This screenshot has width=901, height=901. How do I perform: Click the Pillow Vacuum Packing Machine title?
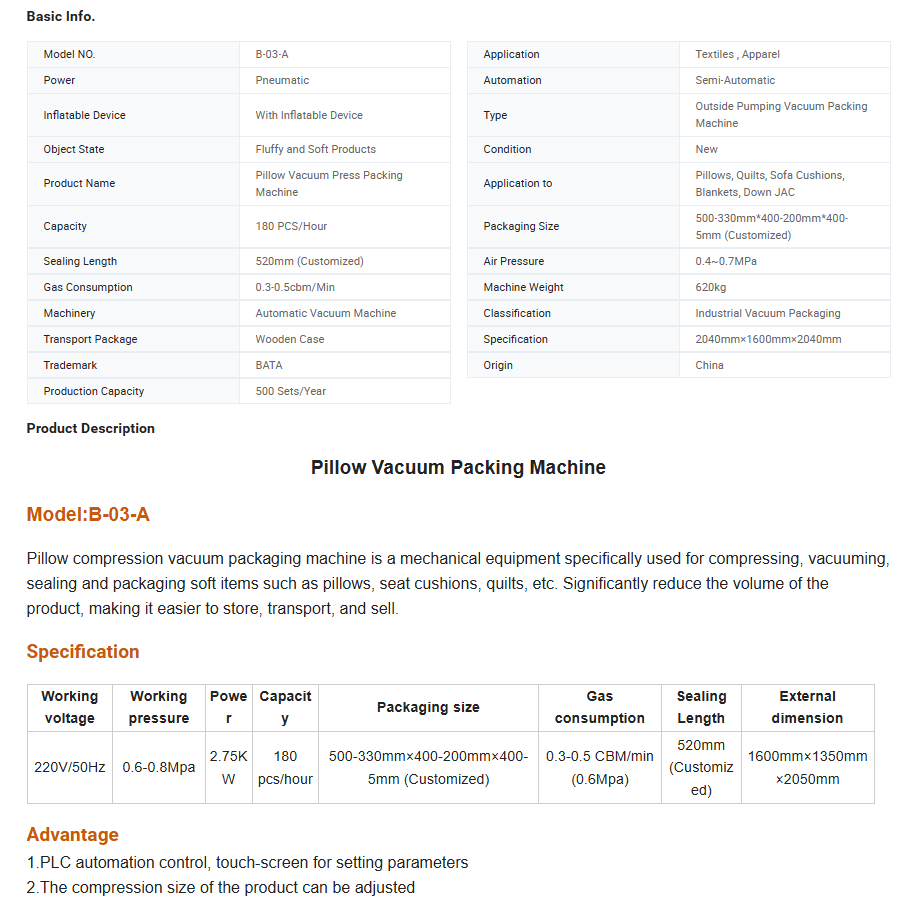click(x=458, y=467)
